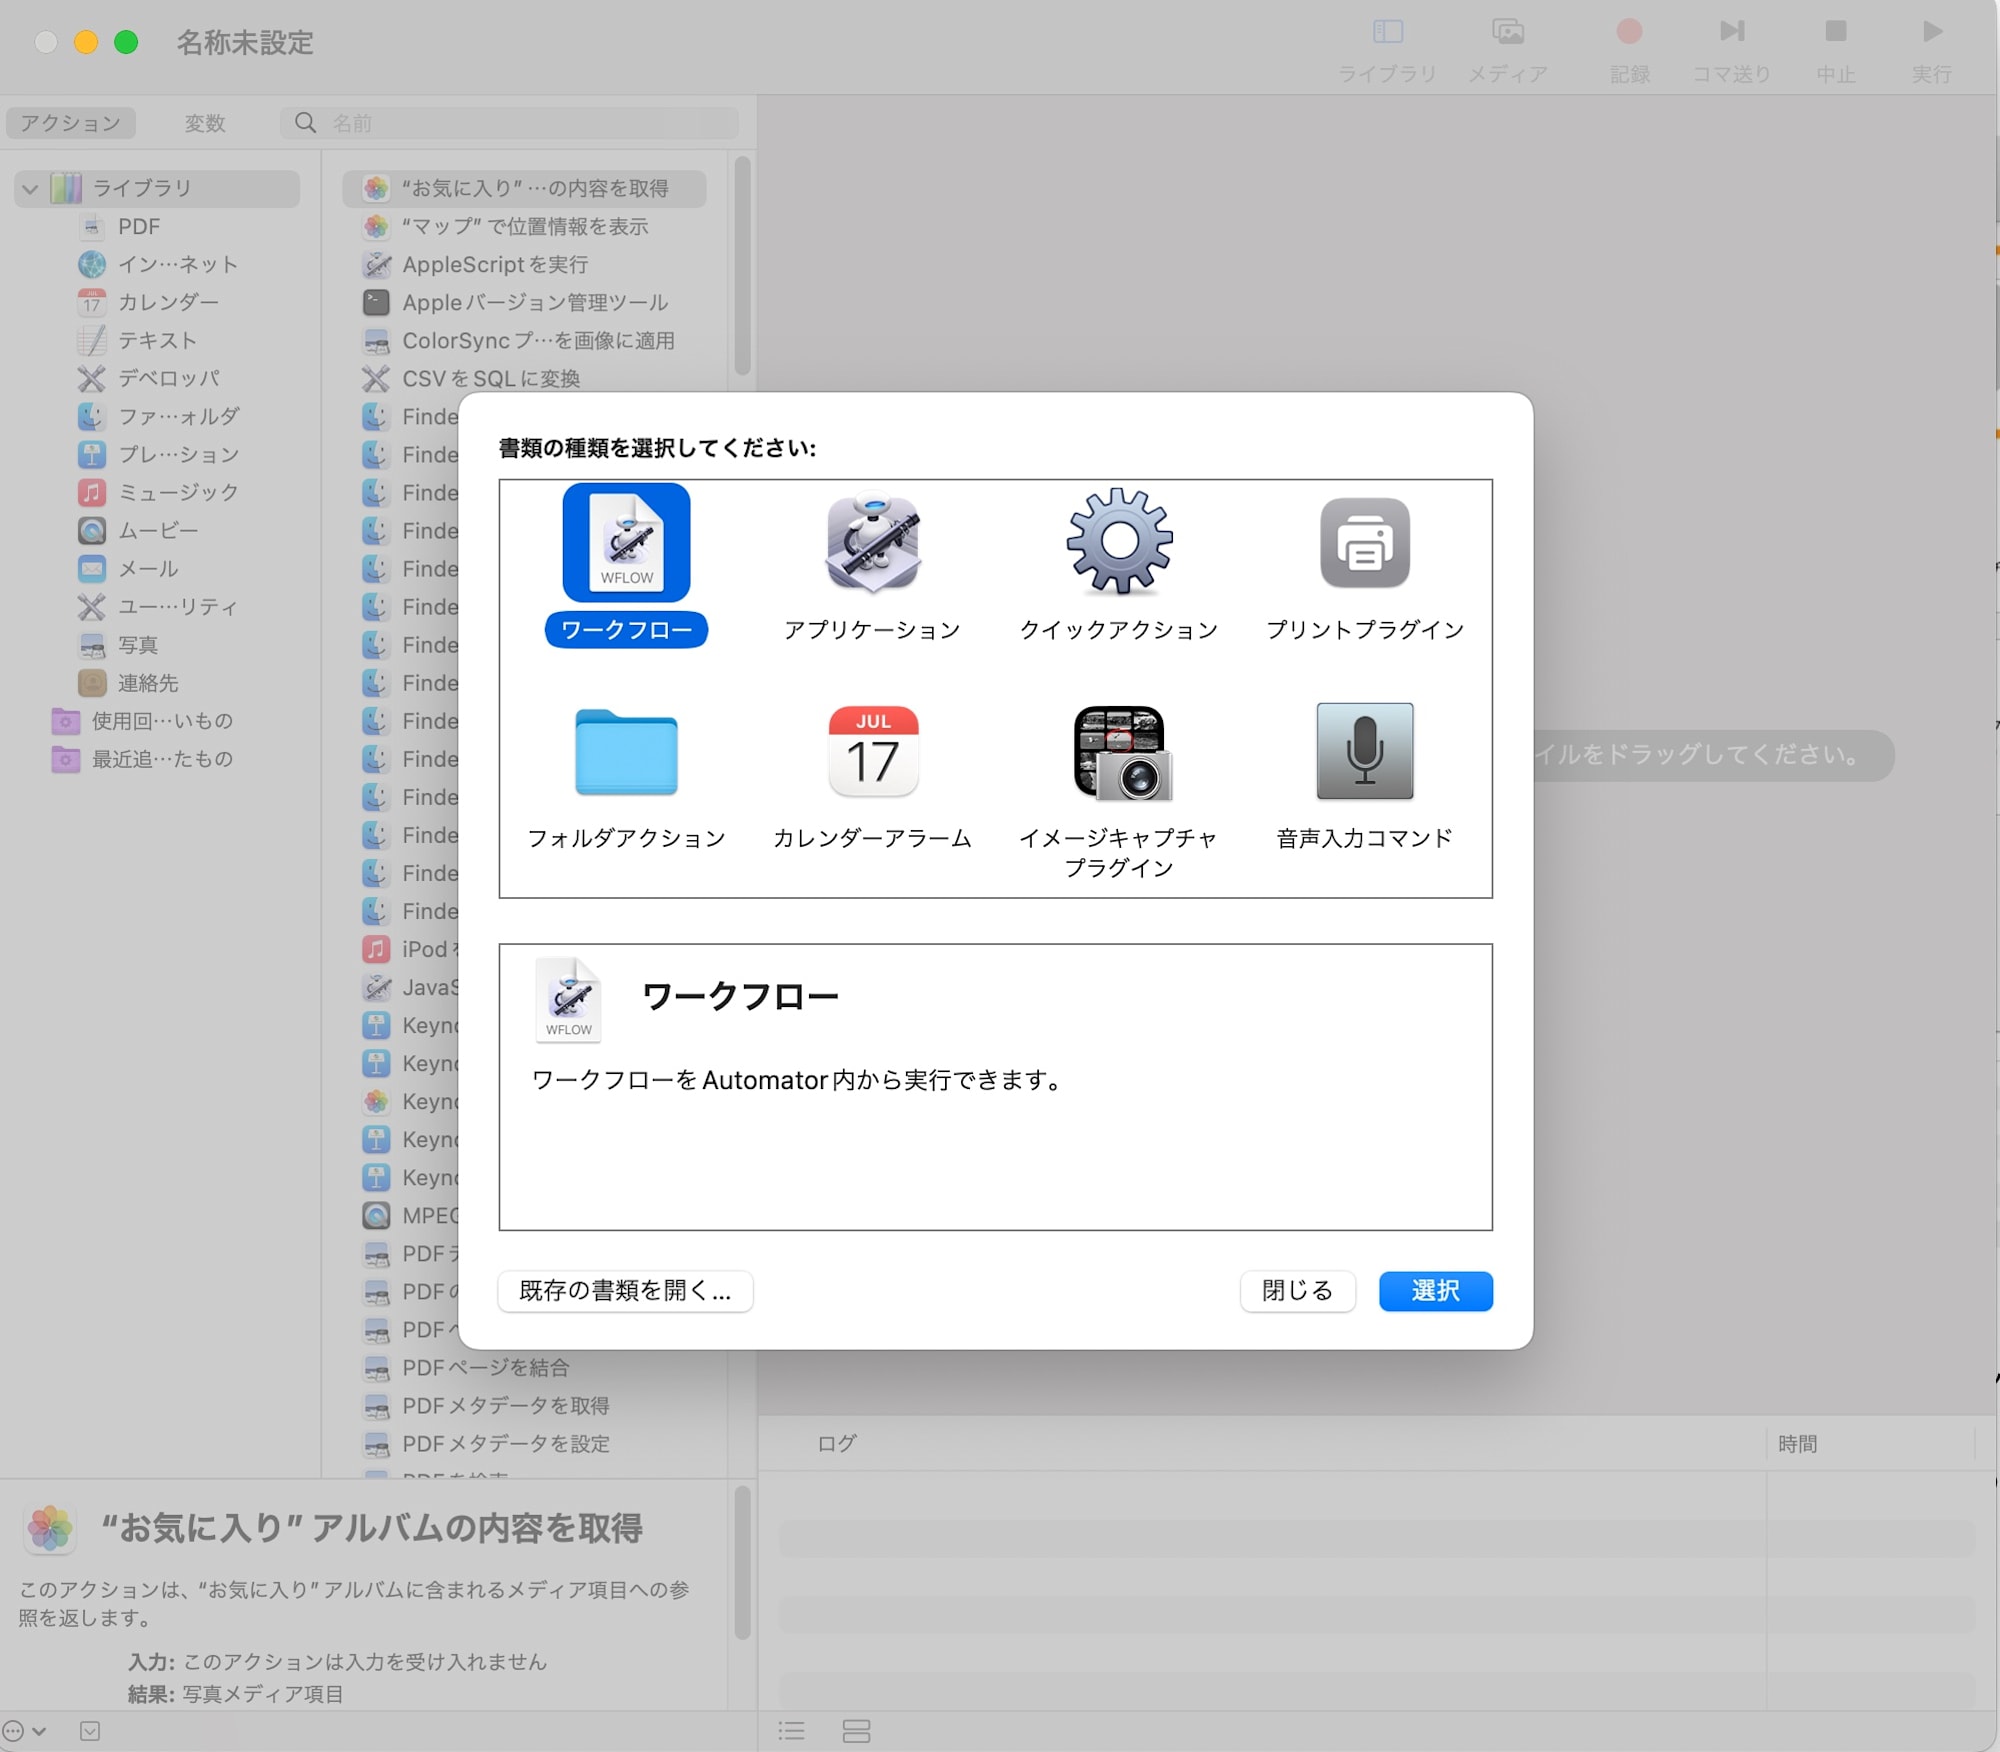Click the 閉じる button
This screenshot has width=2000, height=1752.
(1297, 1291)
